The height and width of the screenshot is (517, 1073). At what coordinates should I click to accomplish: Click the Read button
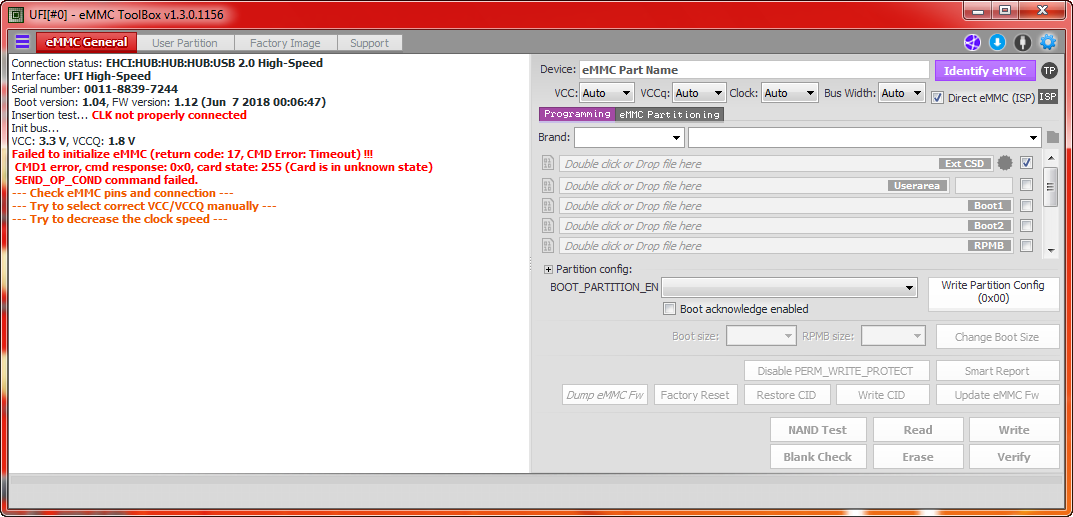918,429
